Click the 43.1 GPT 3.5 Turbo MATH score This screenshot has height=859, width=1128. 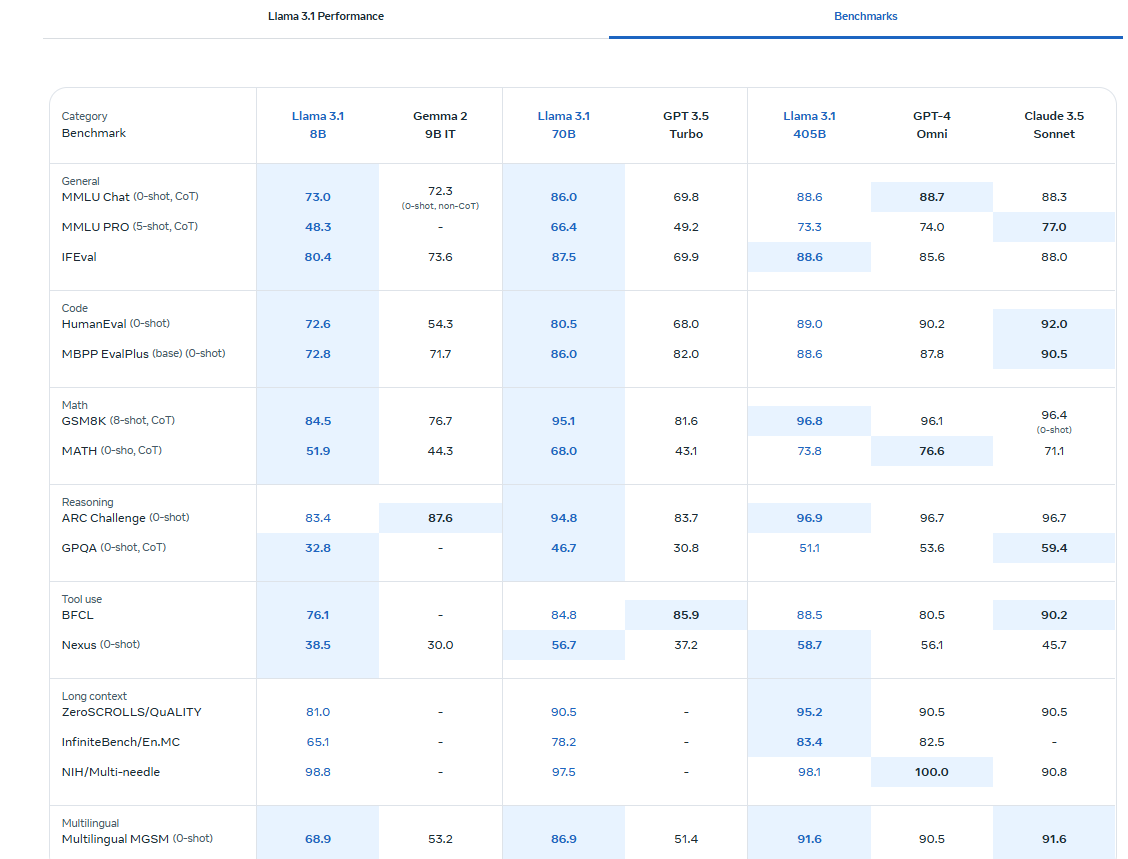click(686, 452)
